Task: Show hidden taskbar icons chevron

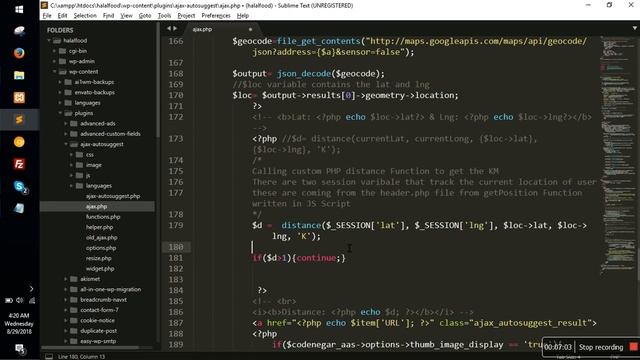Action: pyautogui.click(x=31, y=289)
